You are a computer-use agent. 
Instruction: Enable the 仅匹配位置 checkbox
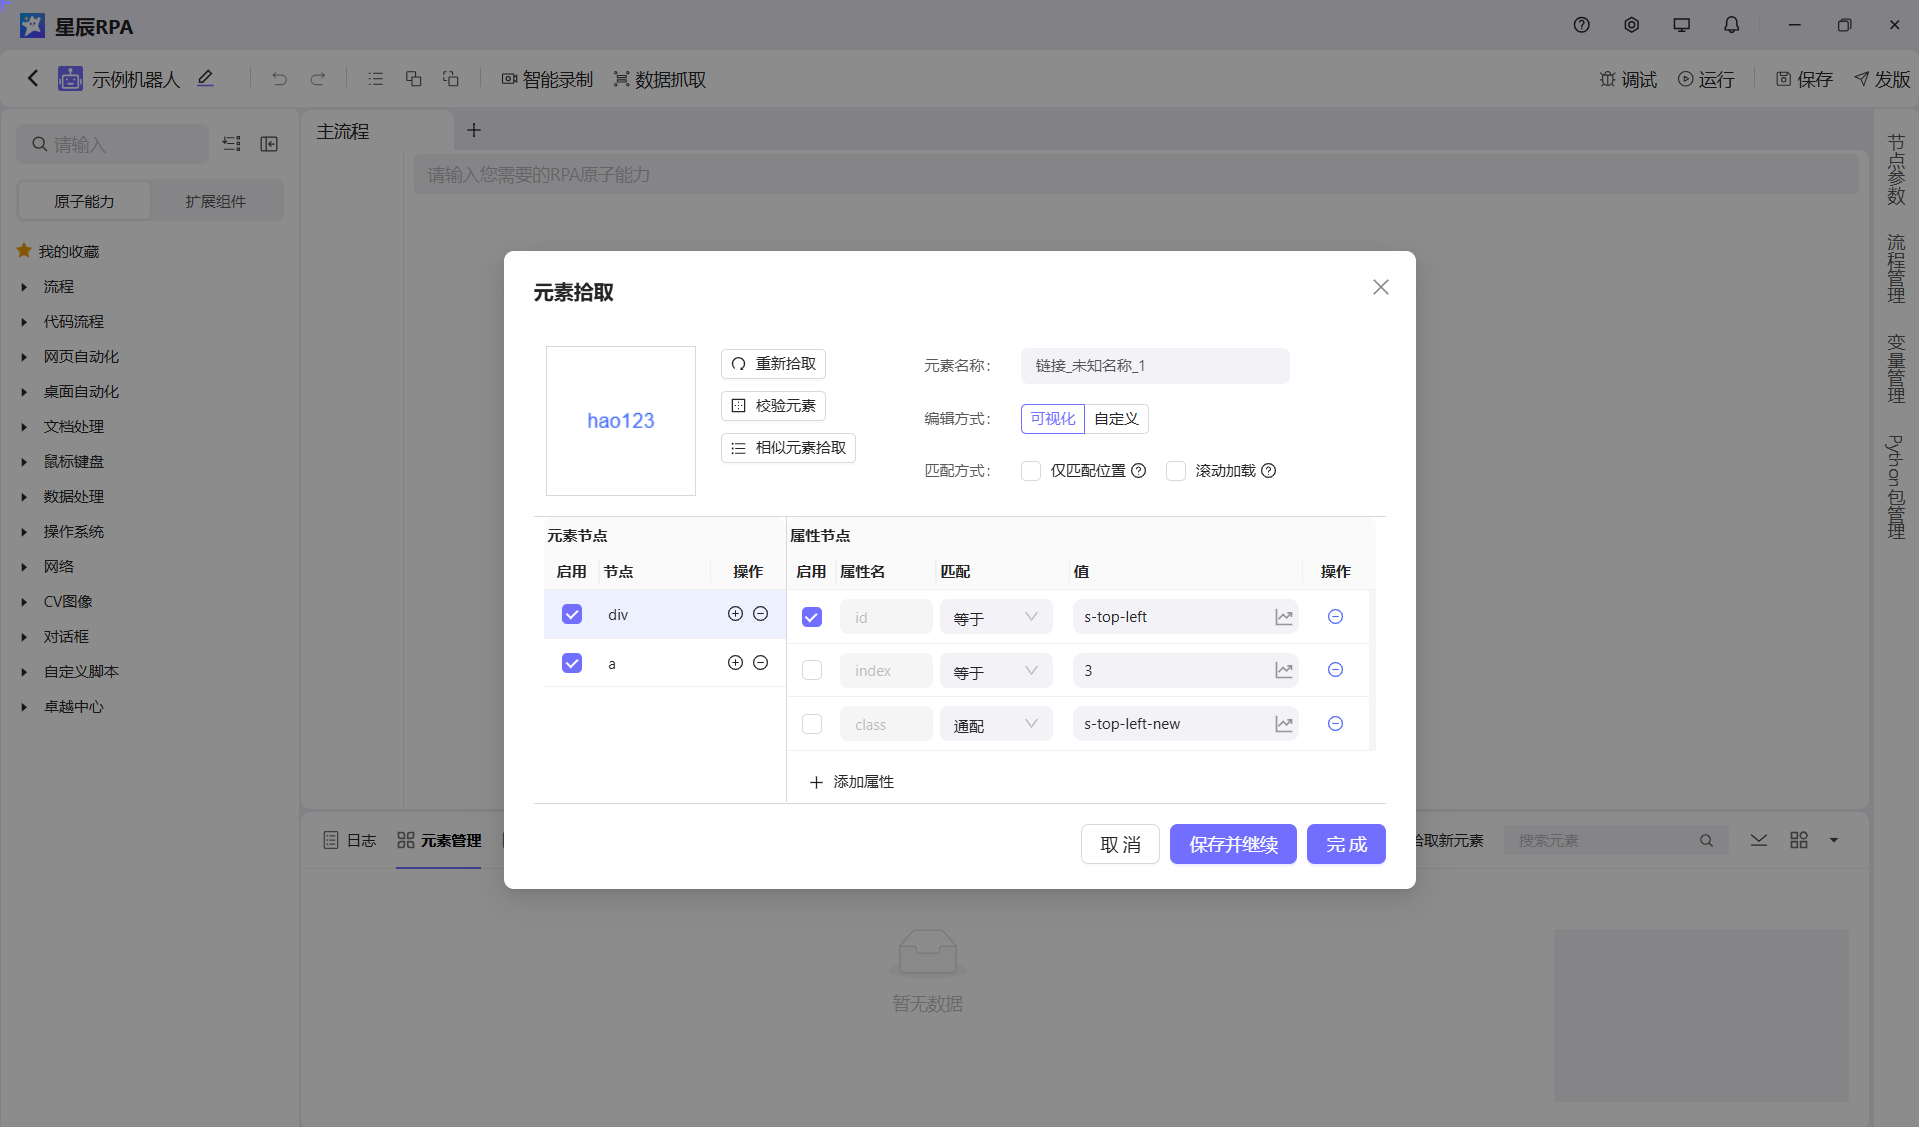pos(1031,471)
